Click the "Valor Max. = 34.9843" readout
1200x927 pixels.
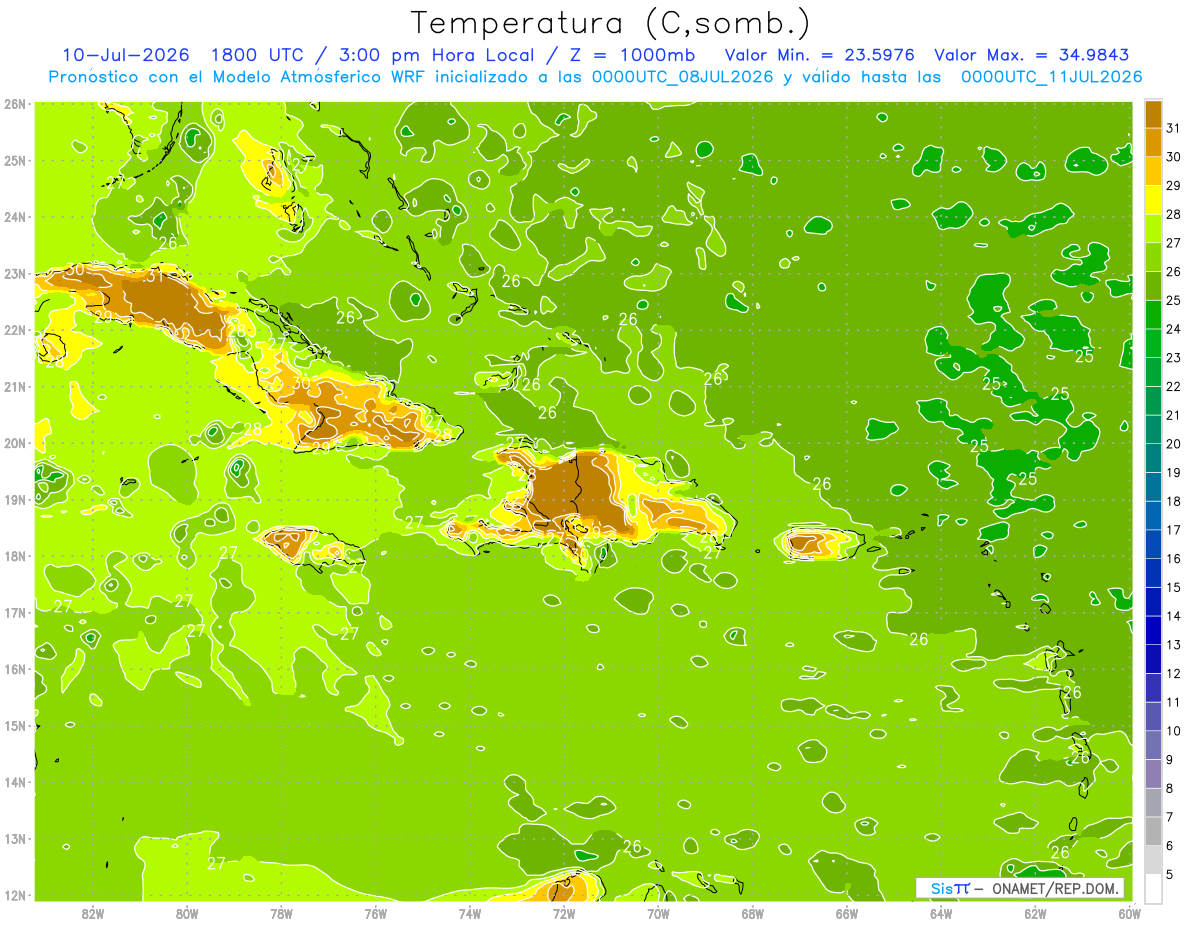tap(1033, 55)
